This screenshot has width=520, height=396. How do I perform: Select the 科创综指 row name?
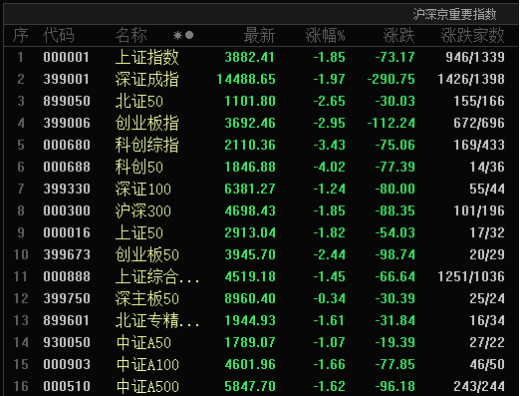tap(147, 145)
